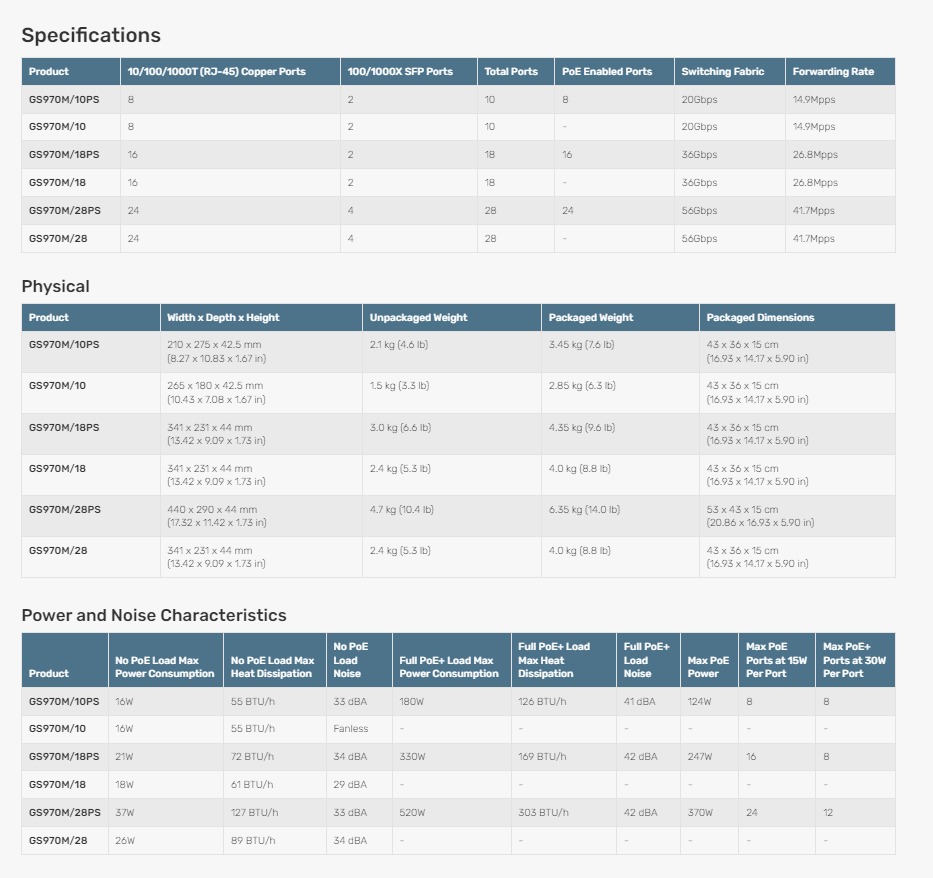Click the 2.1 kg (4.6 lb) weight

pos(399,344)
